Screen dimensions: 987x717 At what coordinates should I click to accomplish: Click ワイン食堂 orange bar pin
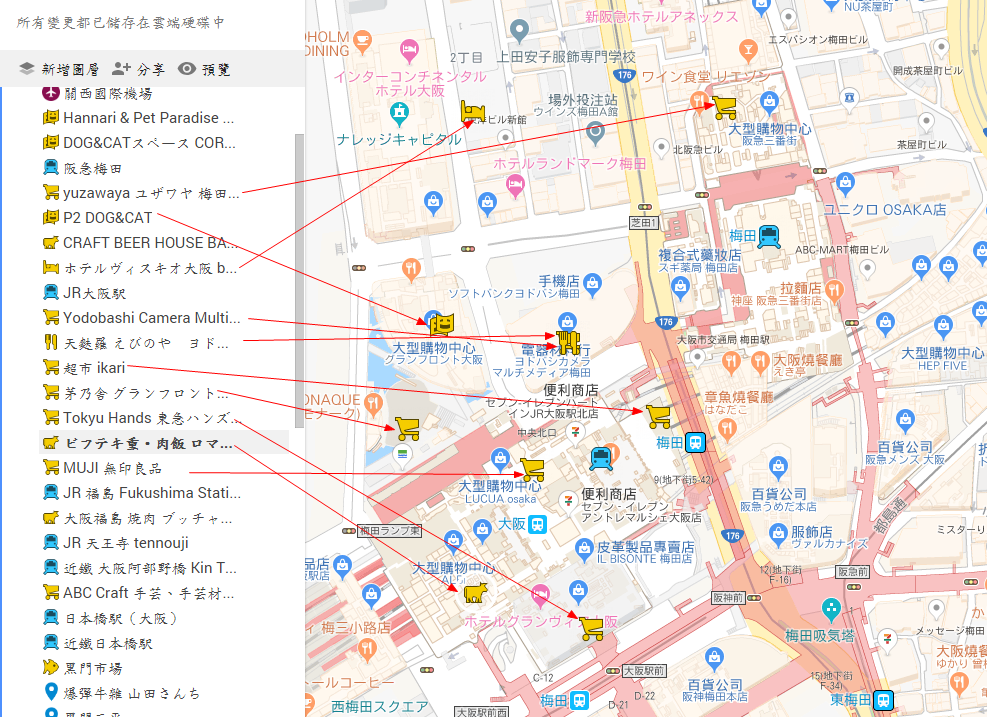pos(748,50)
